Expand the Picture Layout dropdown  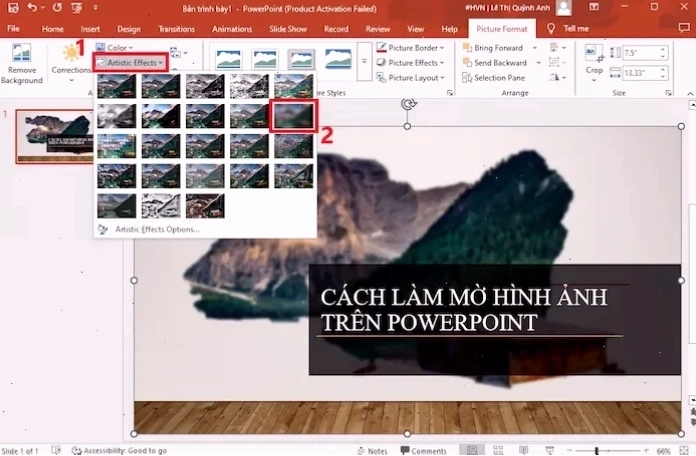(x=410, y=78)
